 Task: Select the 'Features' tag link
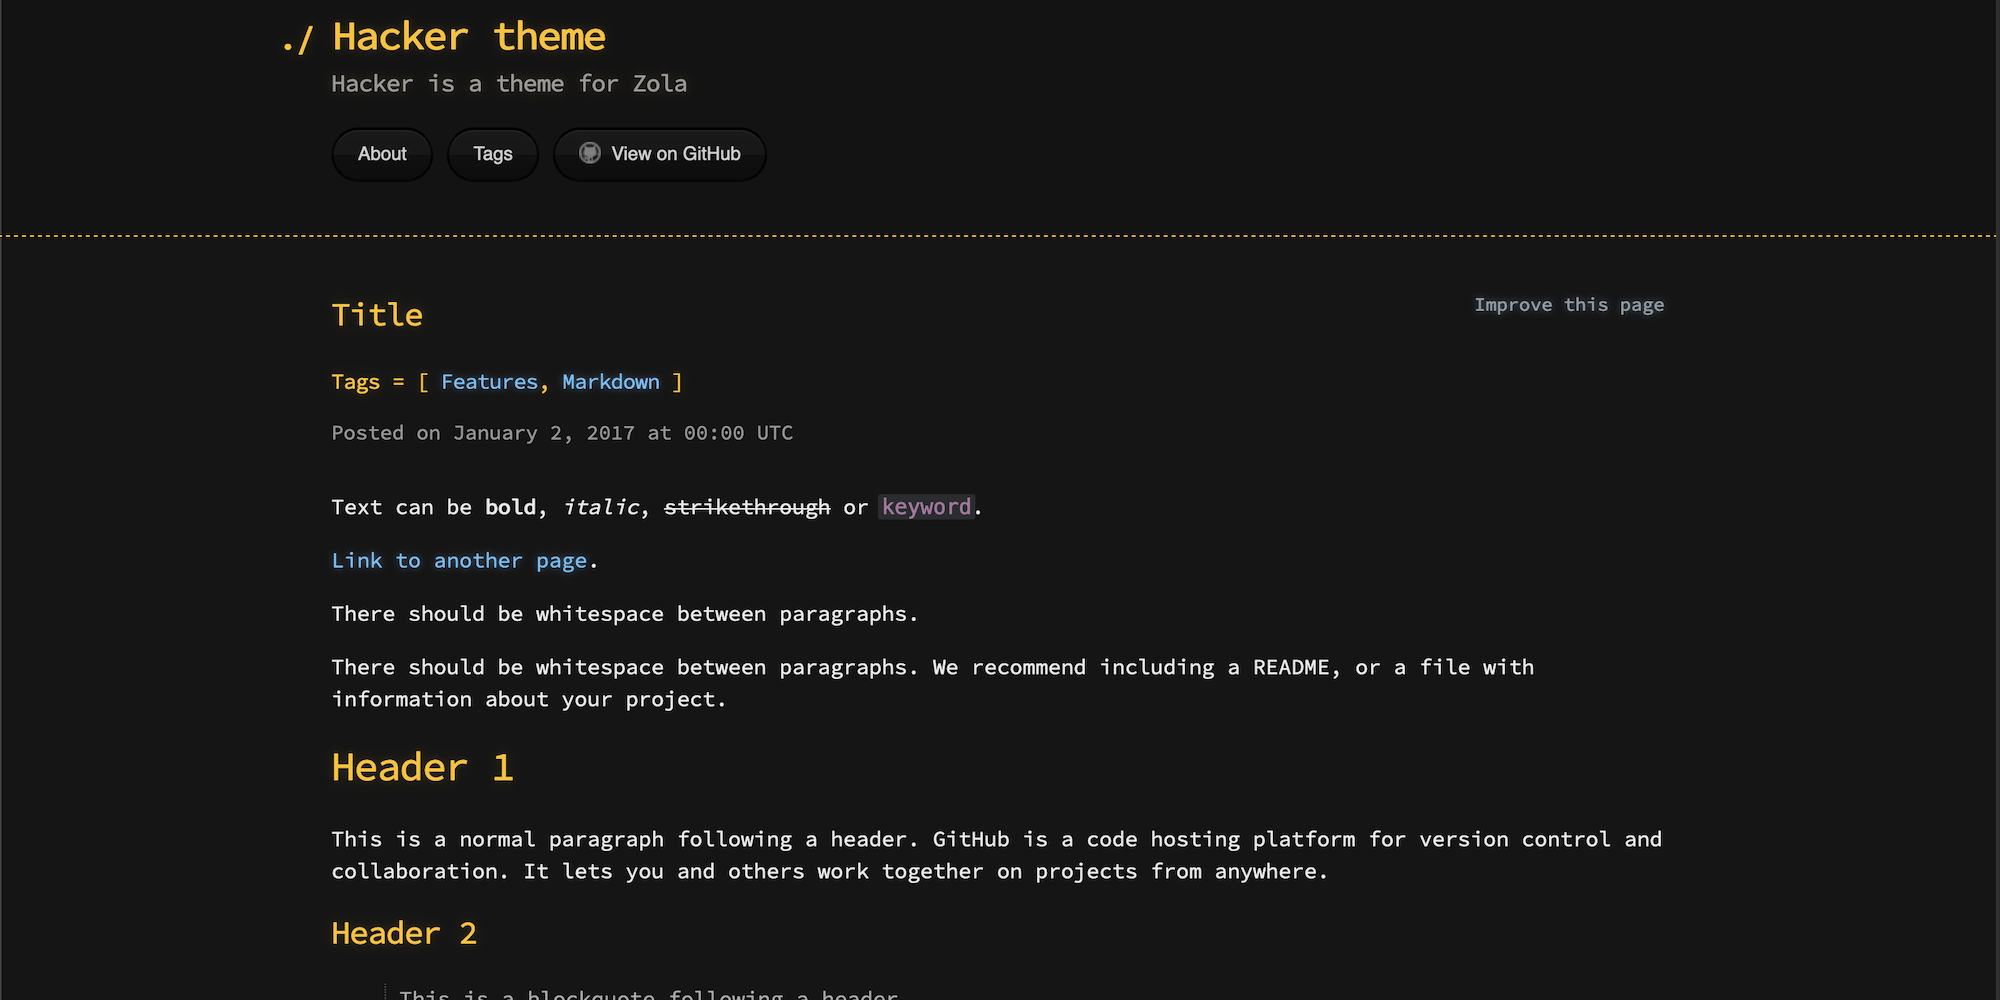point(489,382)
